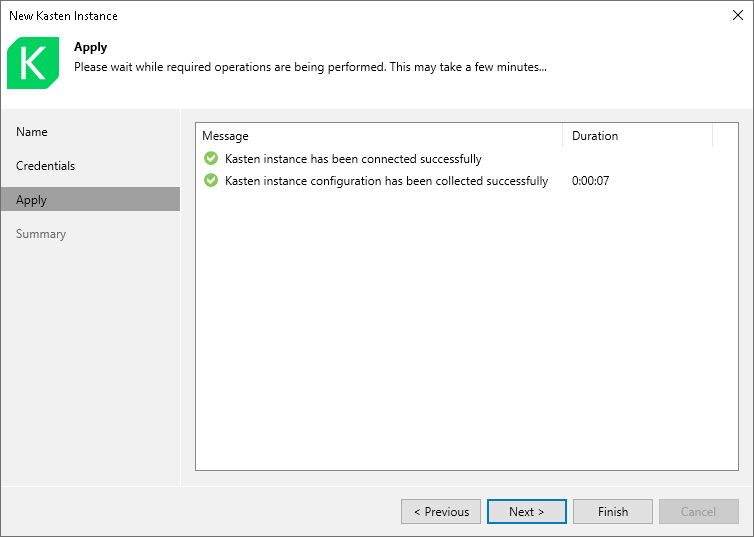Sort by the Duration column header

637,136
